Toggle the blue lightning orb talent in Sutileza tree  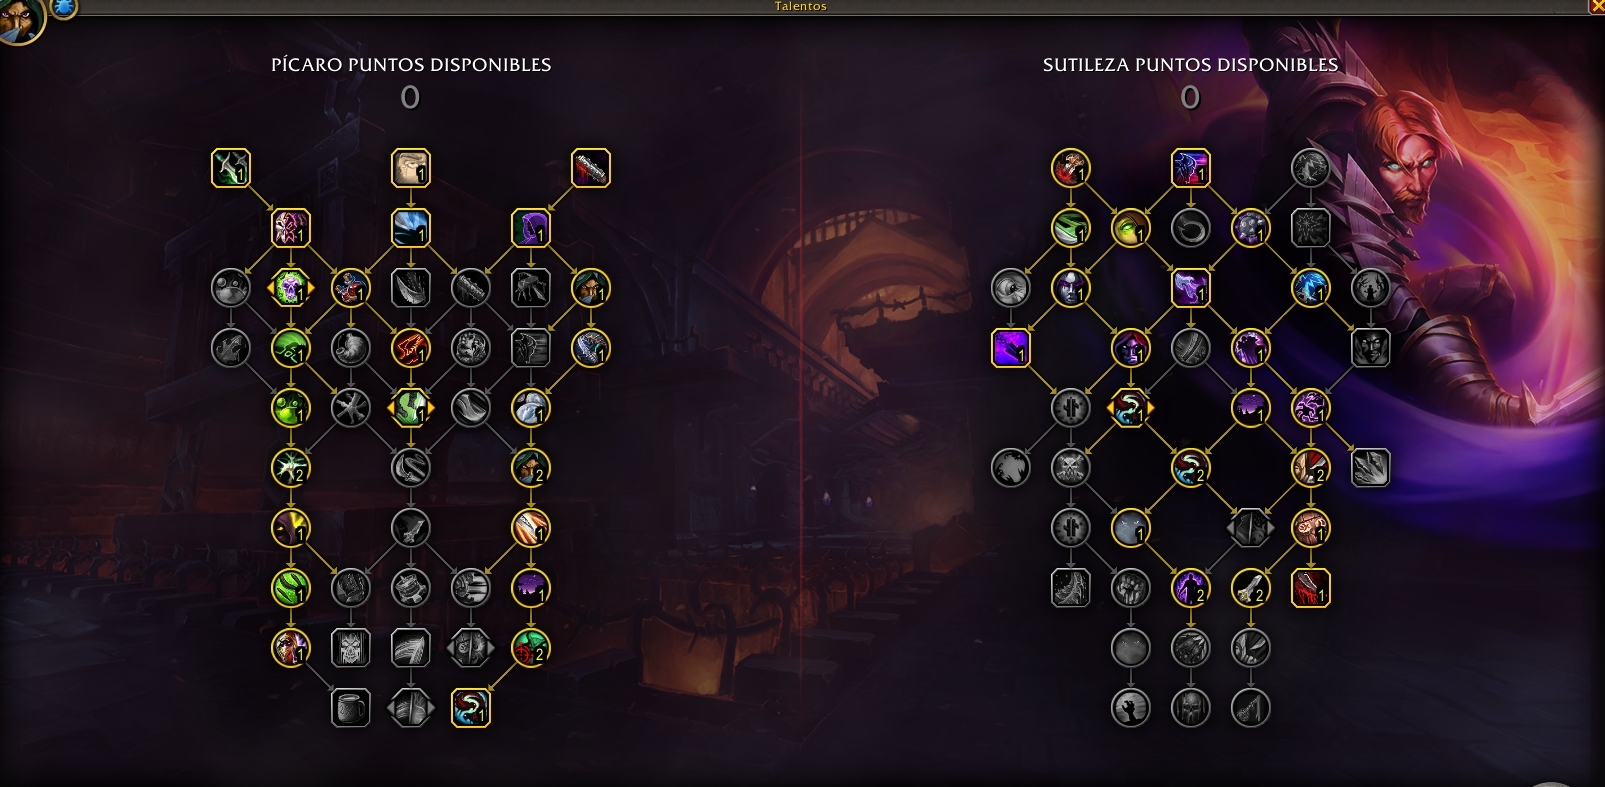[x=1310, y=288]
